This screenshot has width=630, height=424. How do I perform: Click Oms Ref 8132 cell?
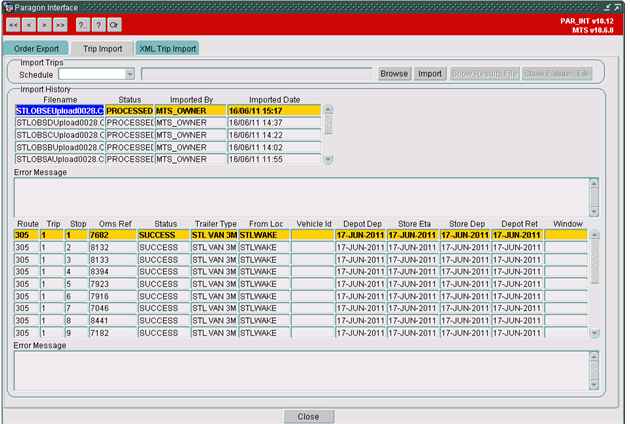[x=112, y=247]
